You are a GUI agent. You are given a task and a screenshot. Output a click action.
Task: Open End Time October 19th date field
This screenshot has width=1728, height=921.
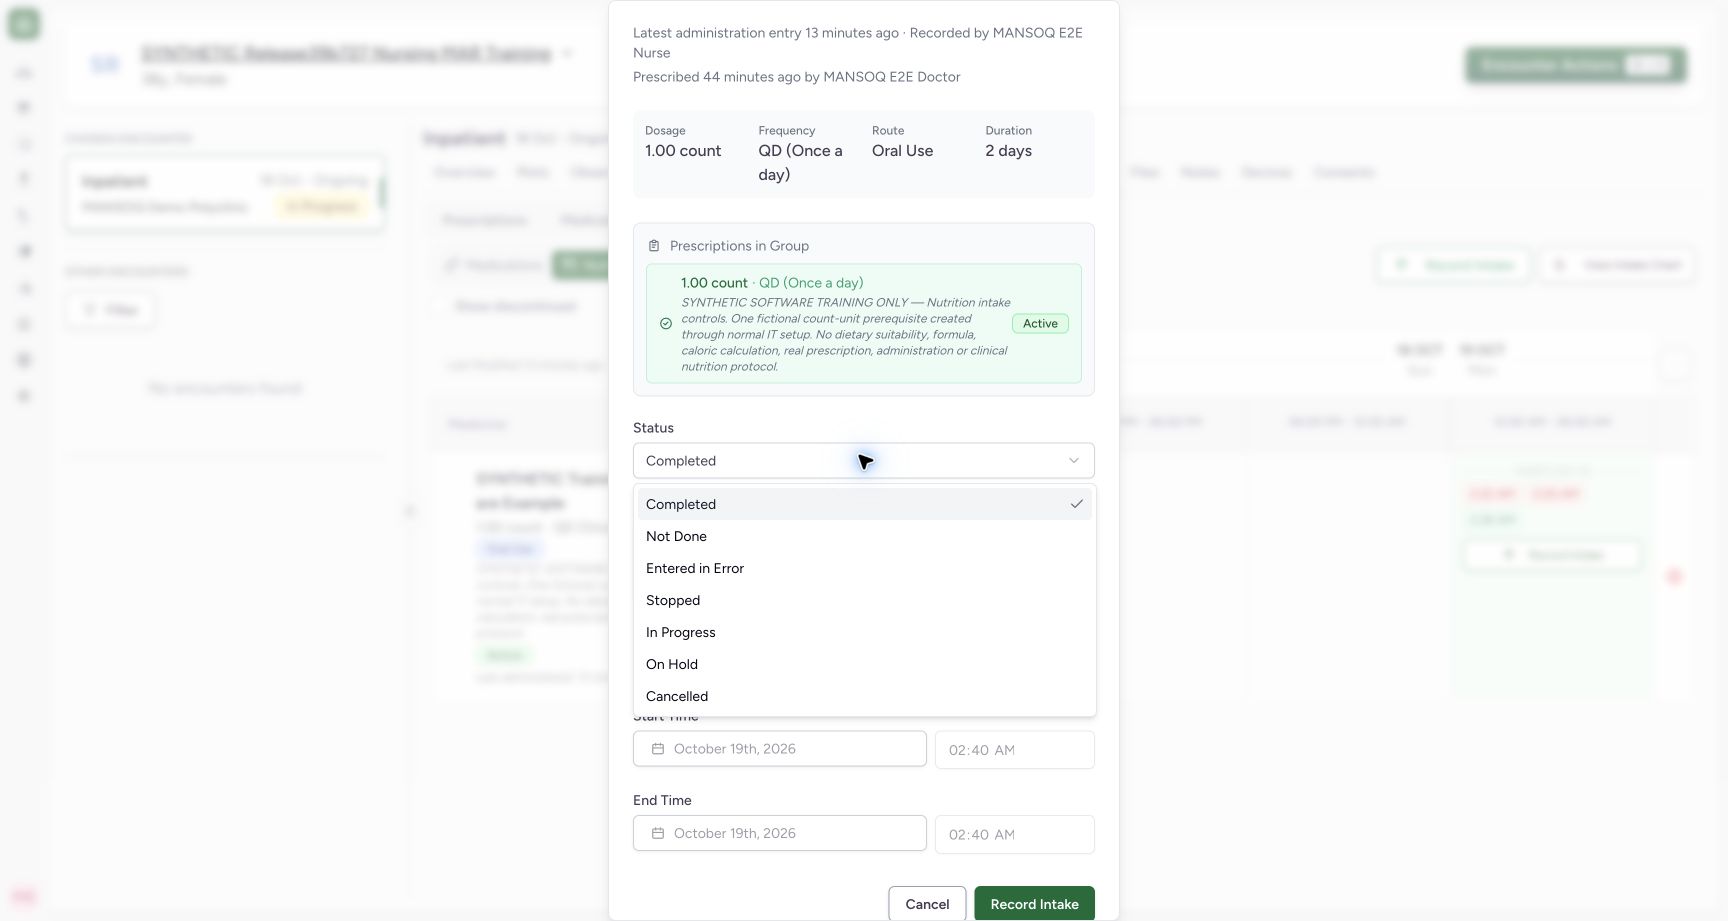tap(780, 833)
